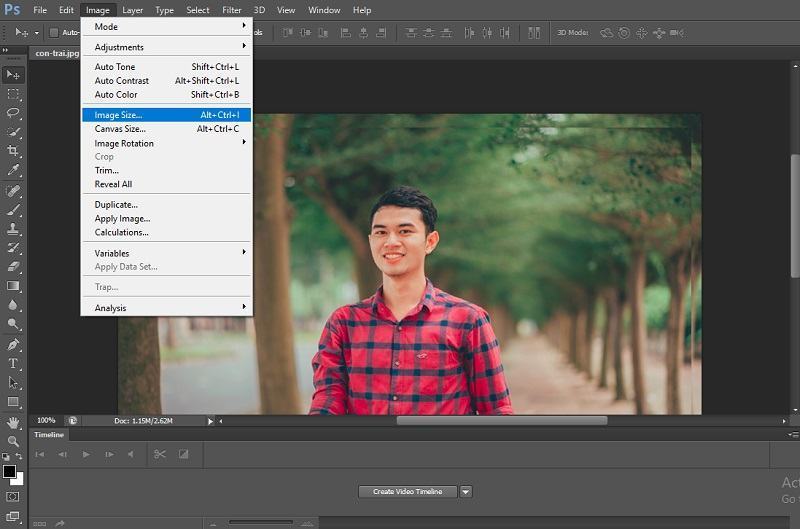
Task: Select the Pen tool
Action: [13, 345]
